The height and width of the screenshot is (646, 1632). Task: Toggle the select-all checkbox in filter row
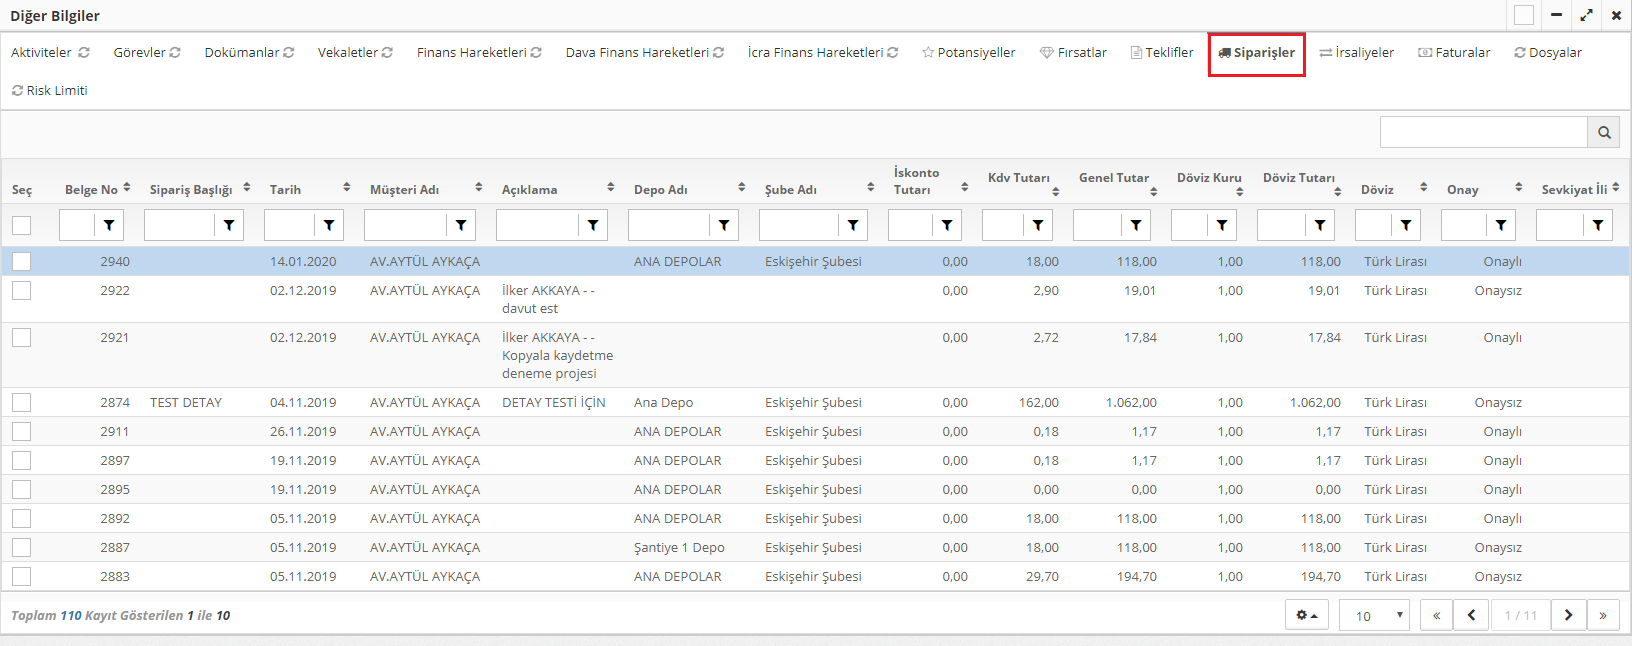(22, 225)
